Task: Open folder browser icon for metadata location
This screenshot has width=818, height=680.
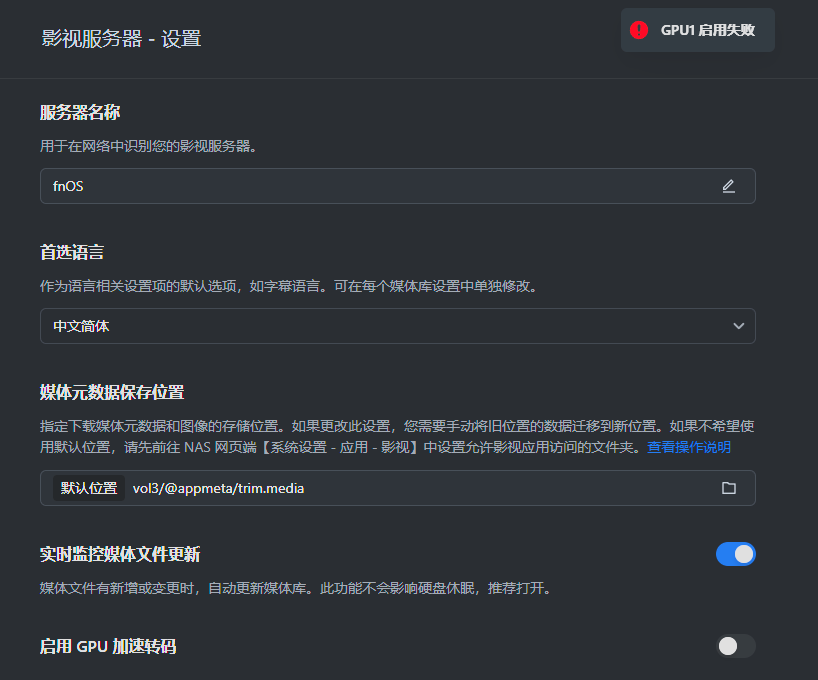Action: tap(729, 488)
